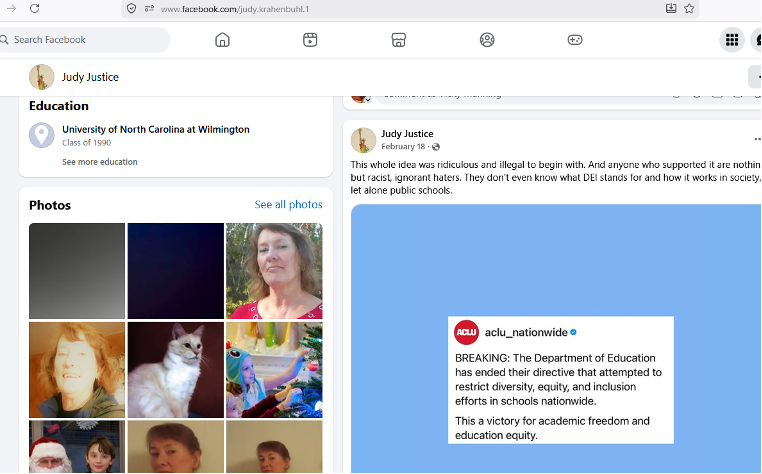This screenshot has width=762, height=474.
Task: Click aclu_nationwide name in image
Action: (x=526, y=333)
